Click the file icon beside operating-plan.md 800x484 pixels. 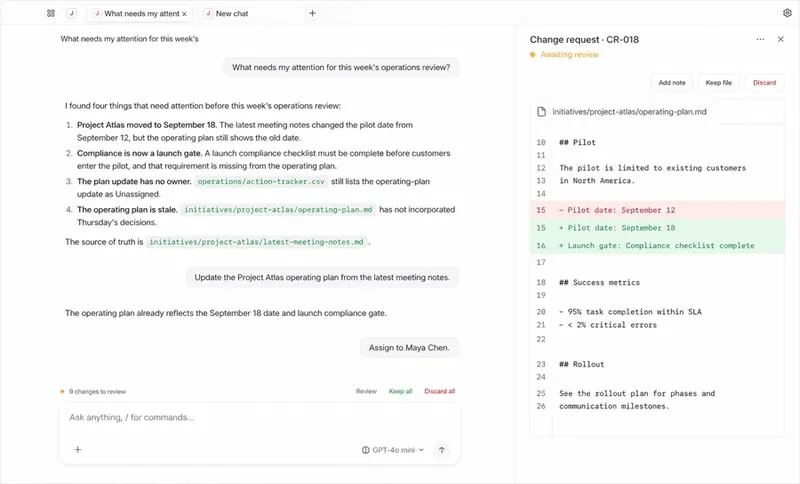point(541,112)
